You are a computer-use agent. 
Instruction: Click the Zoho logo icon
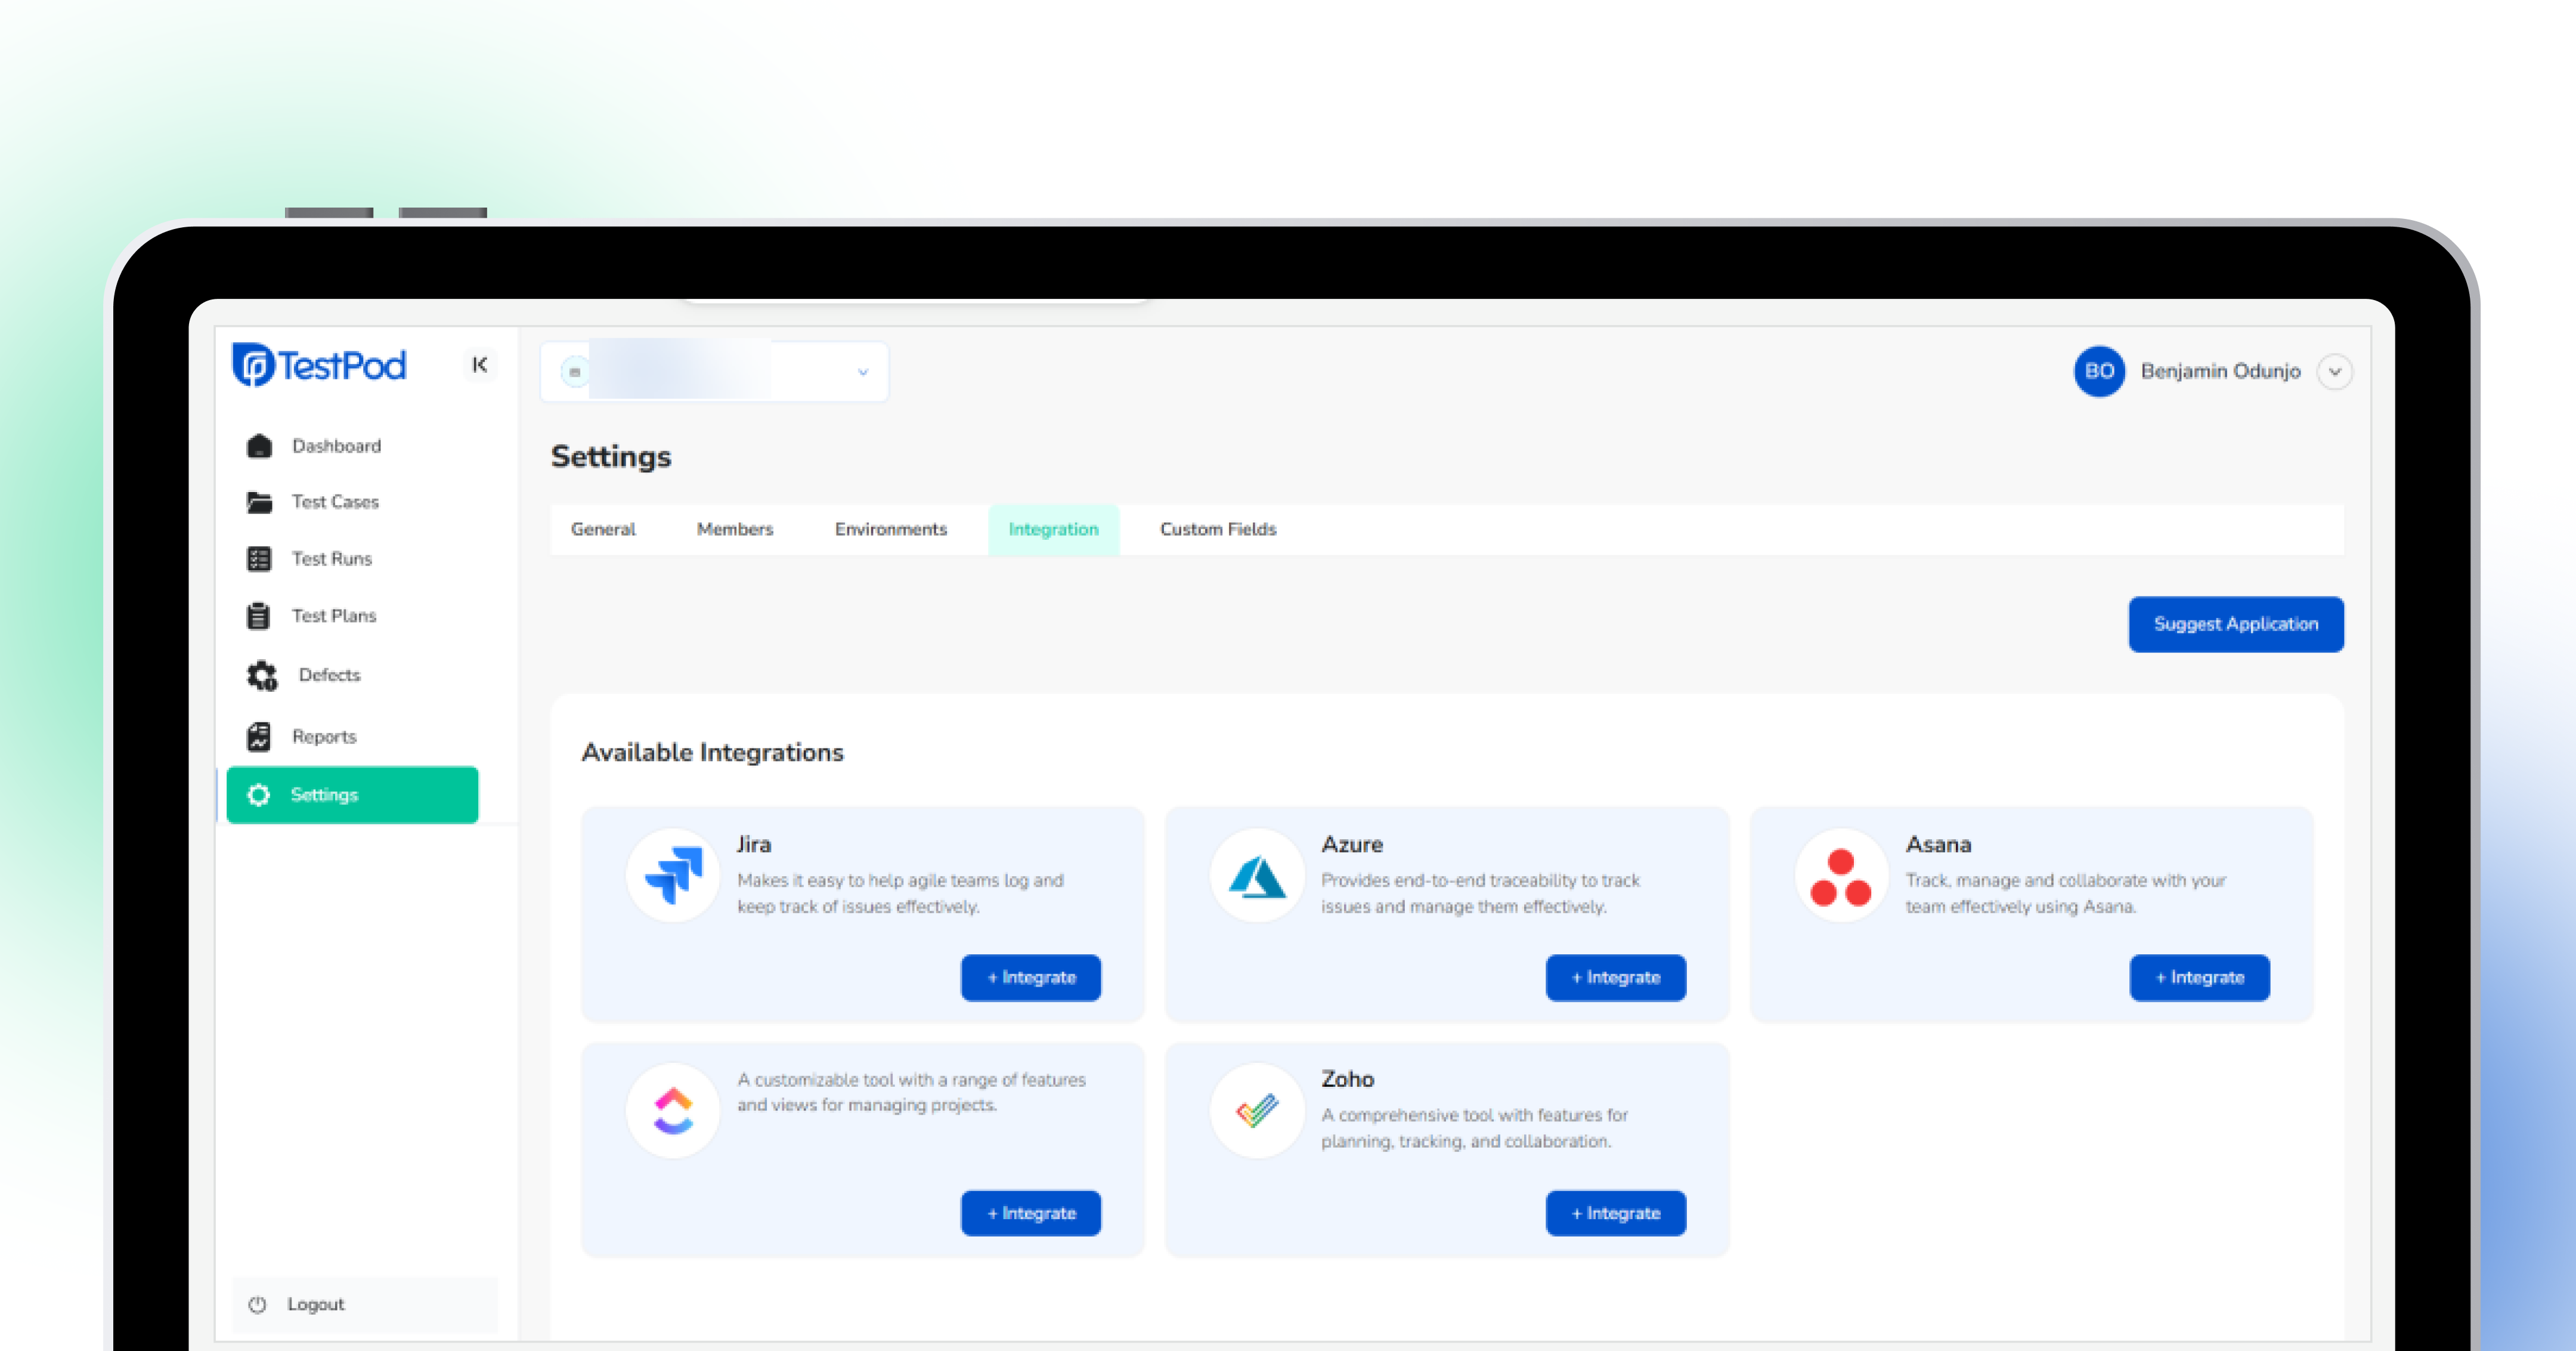coord(1257,1110)
